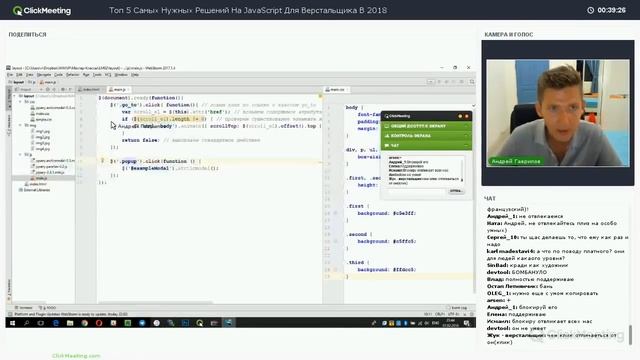The width and height of the screenshot is (640, 360).
Task: Close ClickMeeting popup with red button
Action: (467, 116)
